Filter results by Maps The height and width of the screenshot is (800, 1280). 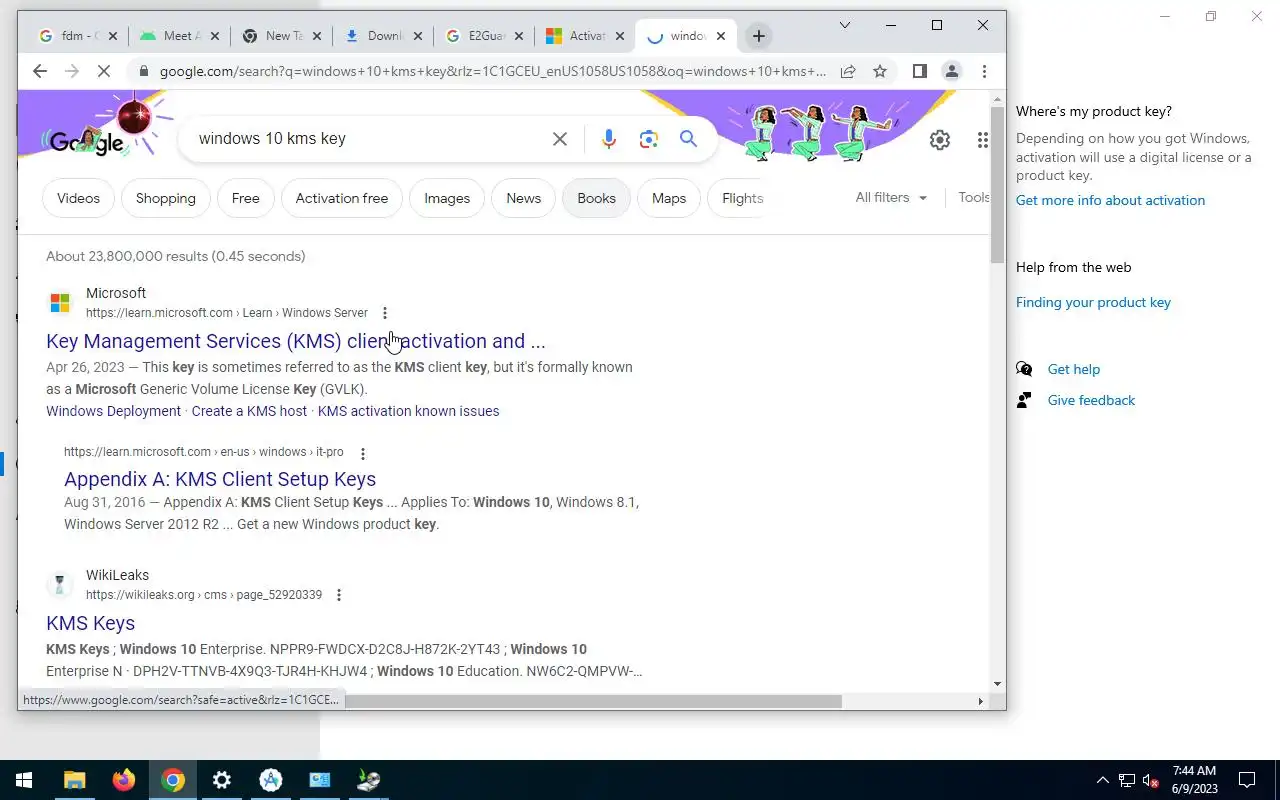tap(669, 198)
